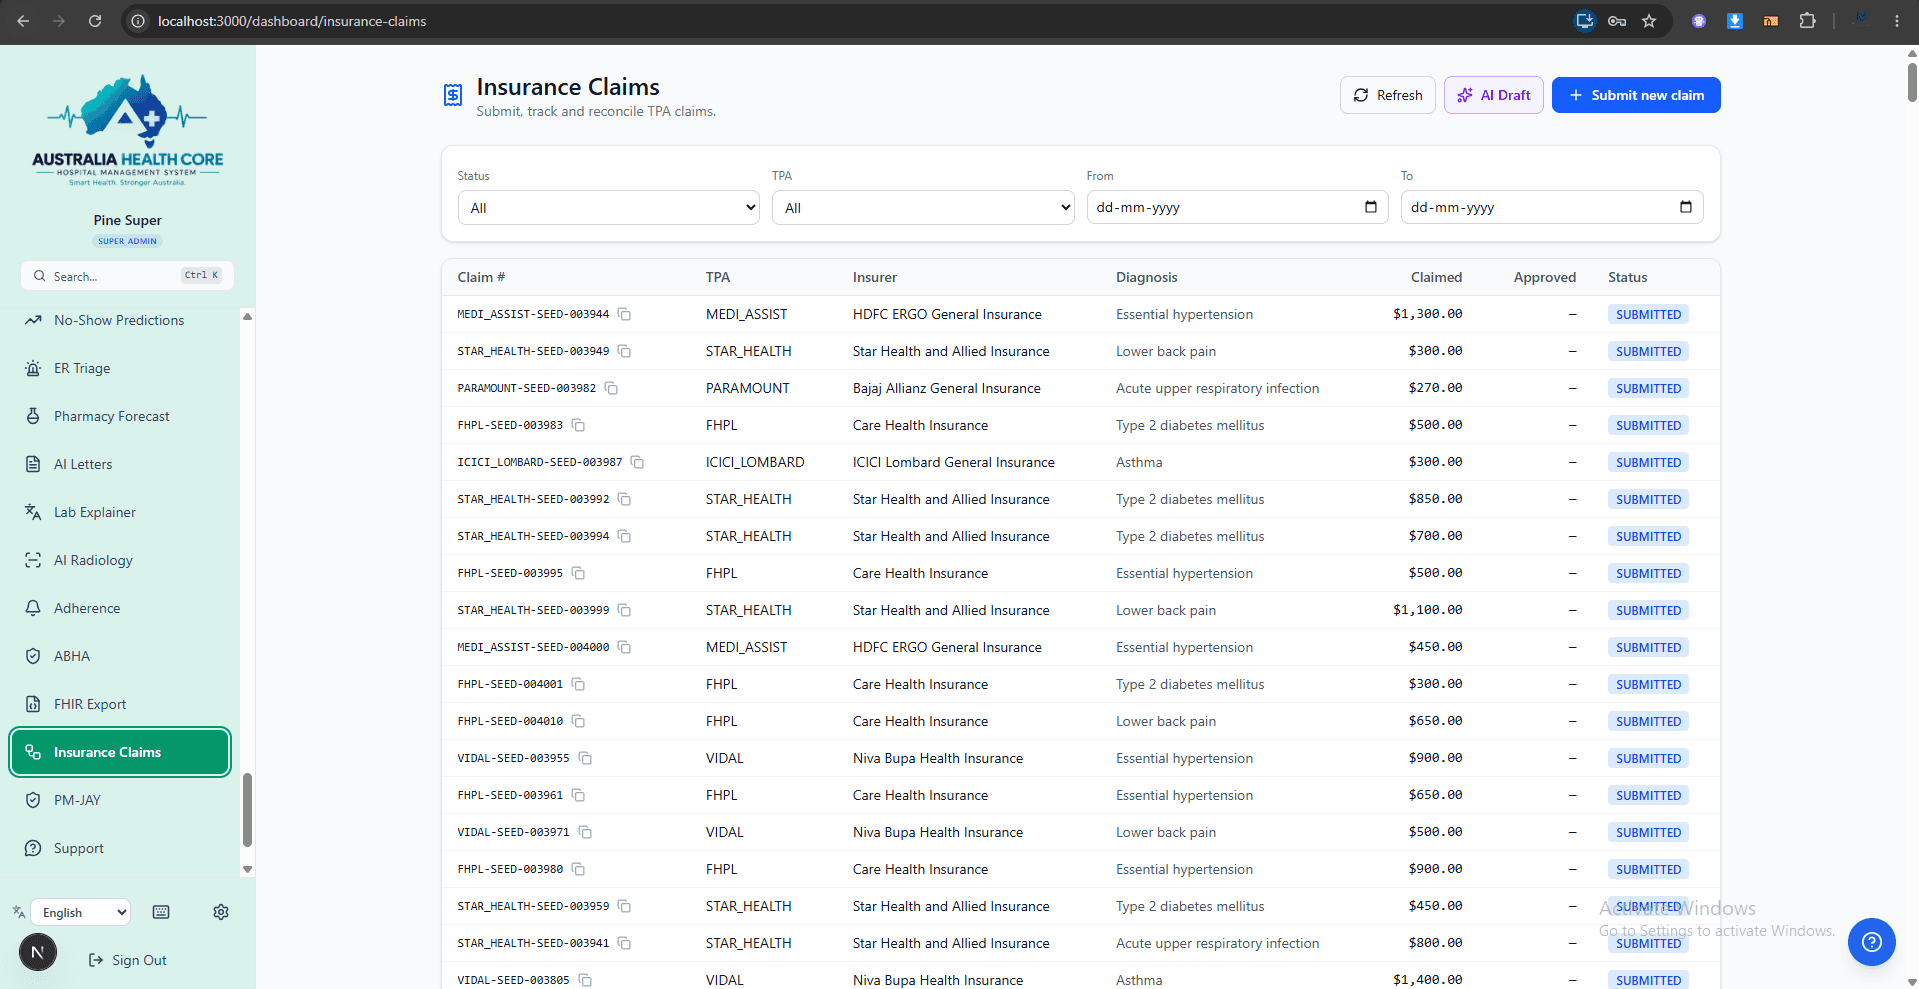This screenshot has width=1919, height=989.
Task: Copy claim number MEDI_ASSIST-SEED-003944
Action: coord(624,314)
